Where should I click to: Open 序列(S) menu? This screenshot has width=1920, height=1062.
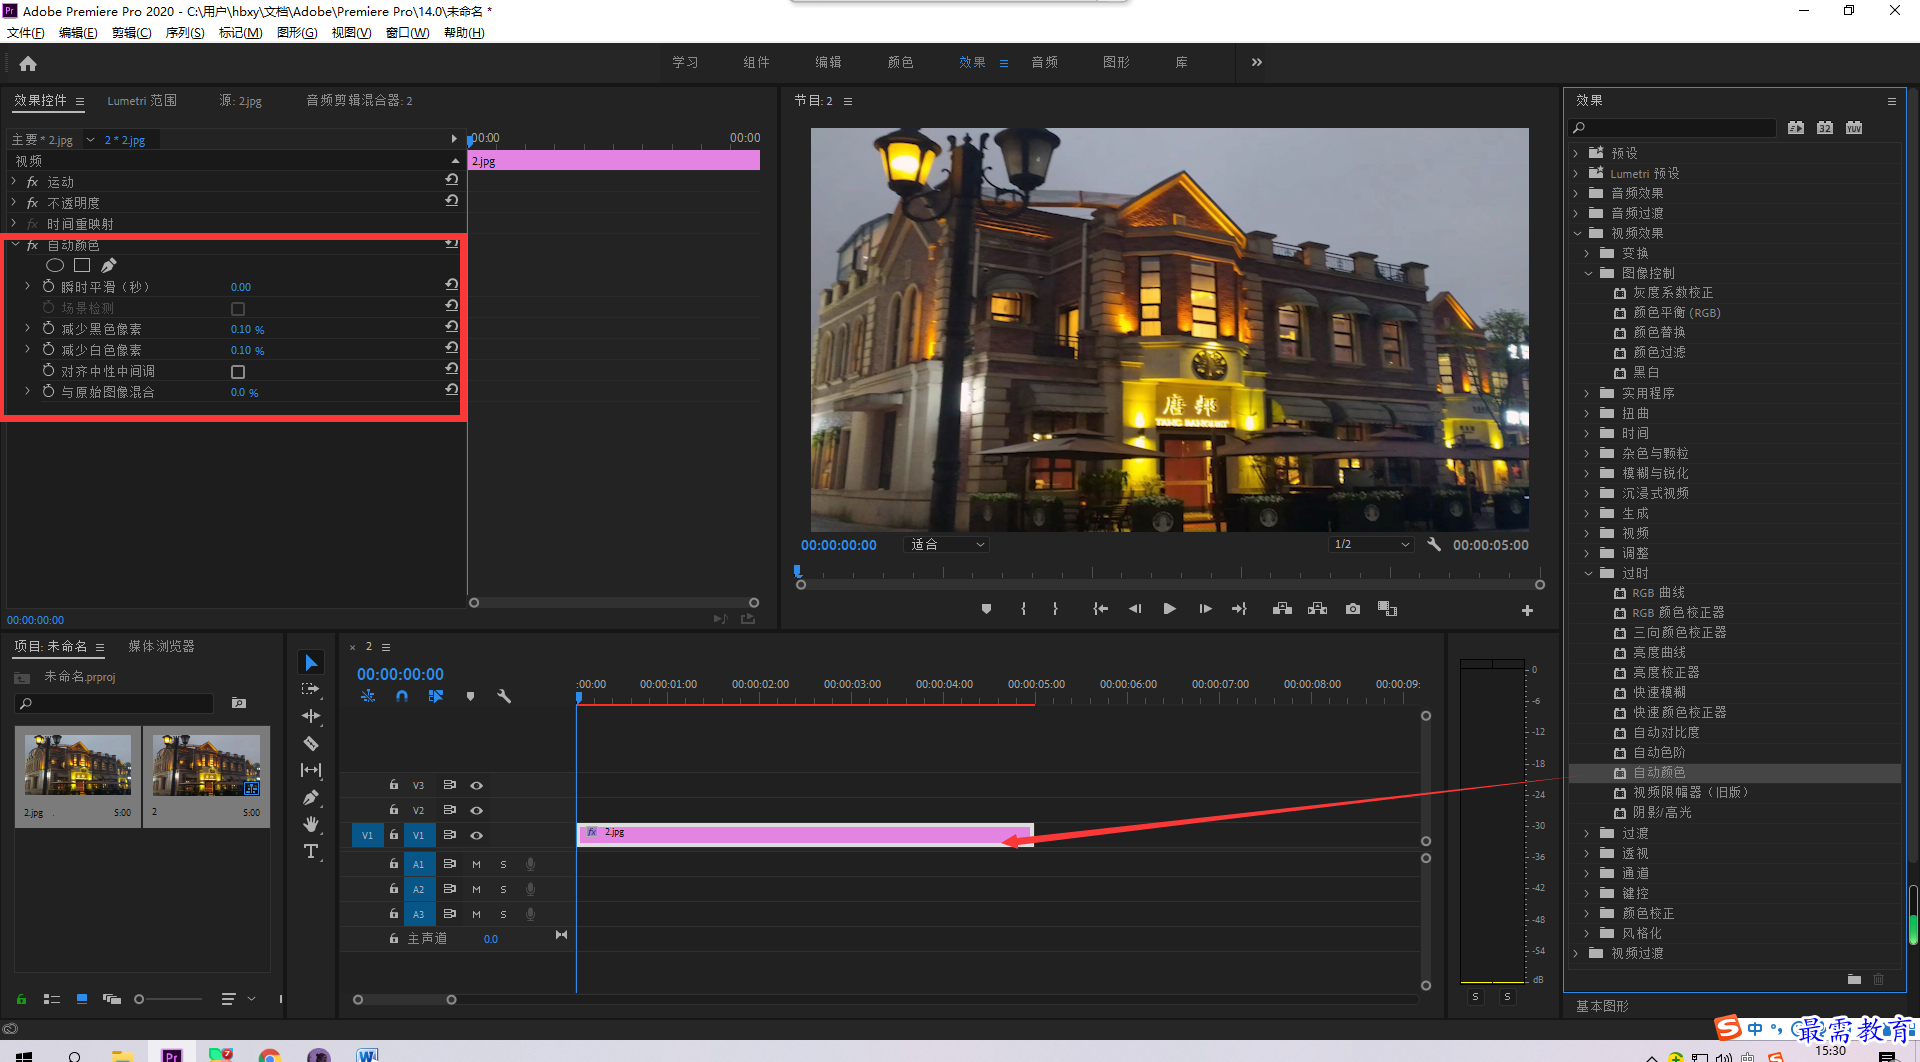185,33
